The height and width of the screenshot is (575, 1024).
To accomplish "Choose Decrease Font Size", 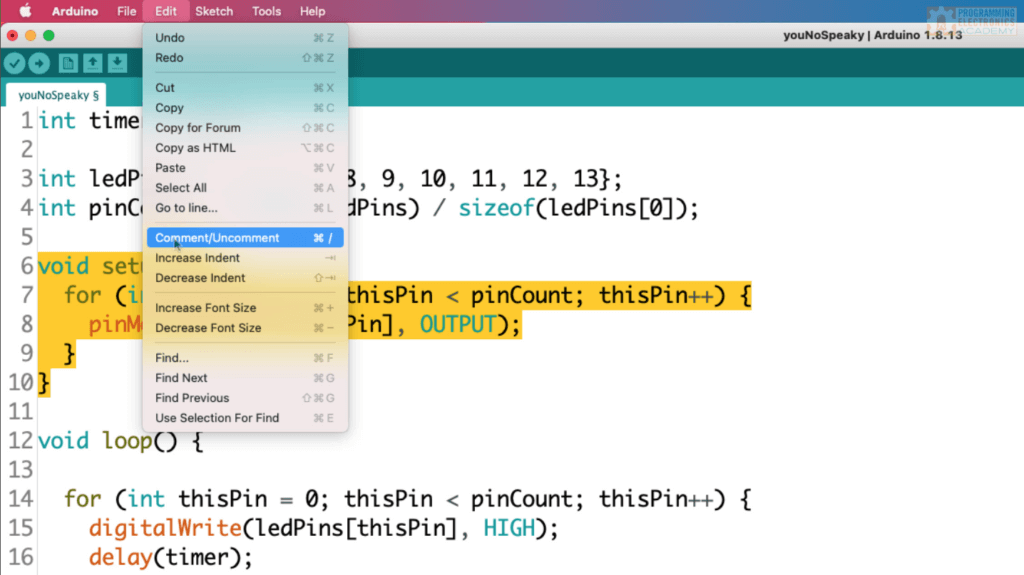I will (245, 328).
